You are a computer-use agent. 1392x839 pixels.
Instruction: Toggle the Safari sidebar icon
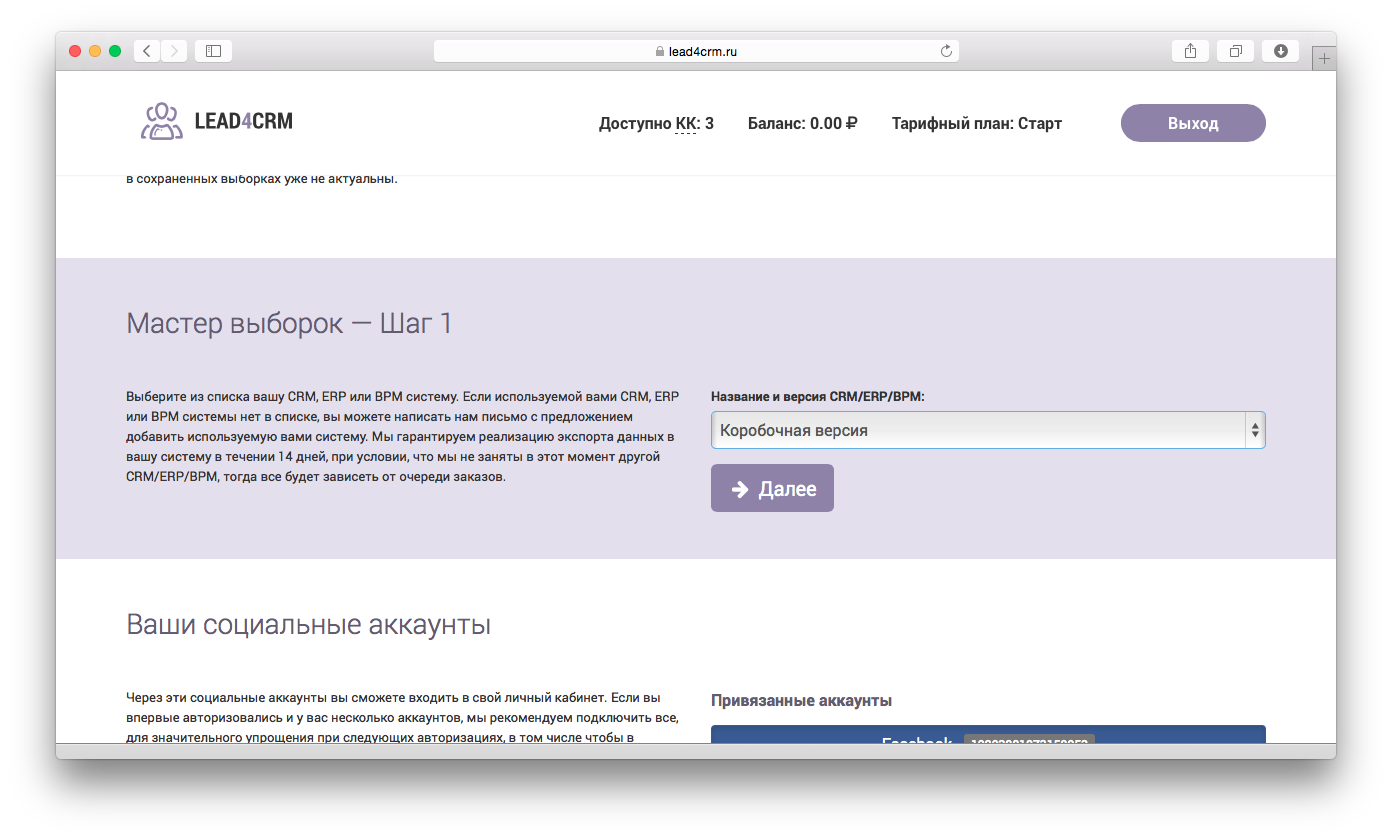(212, 50)
